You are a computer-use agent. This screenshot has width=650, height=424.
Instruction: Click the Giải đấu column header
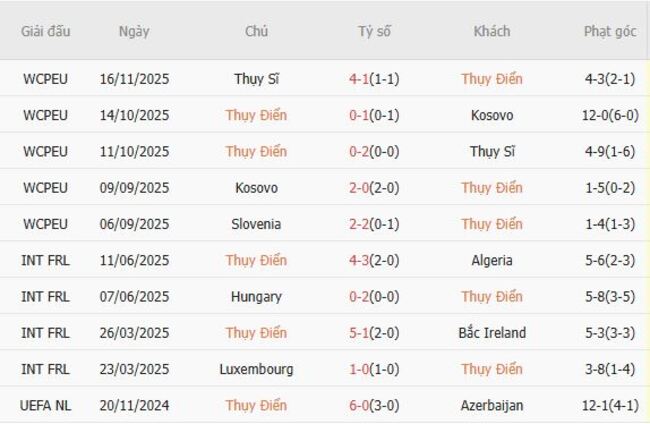[46, 31]
